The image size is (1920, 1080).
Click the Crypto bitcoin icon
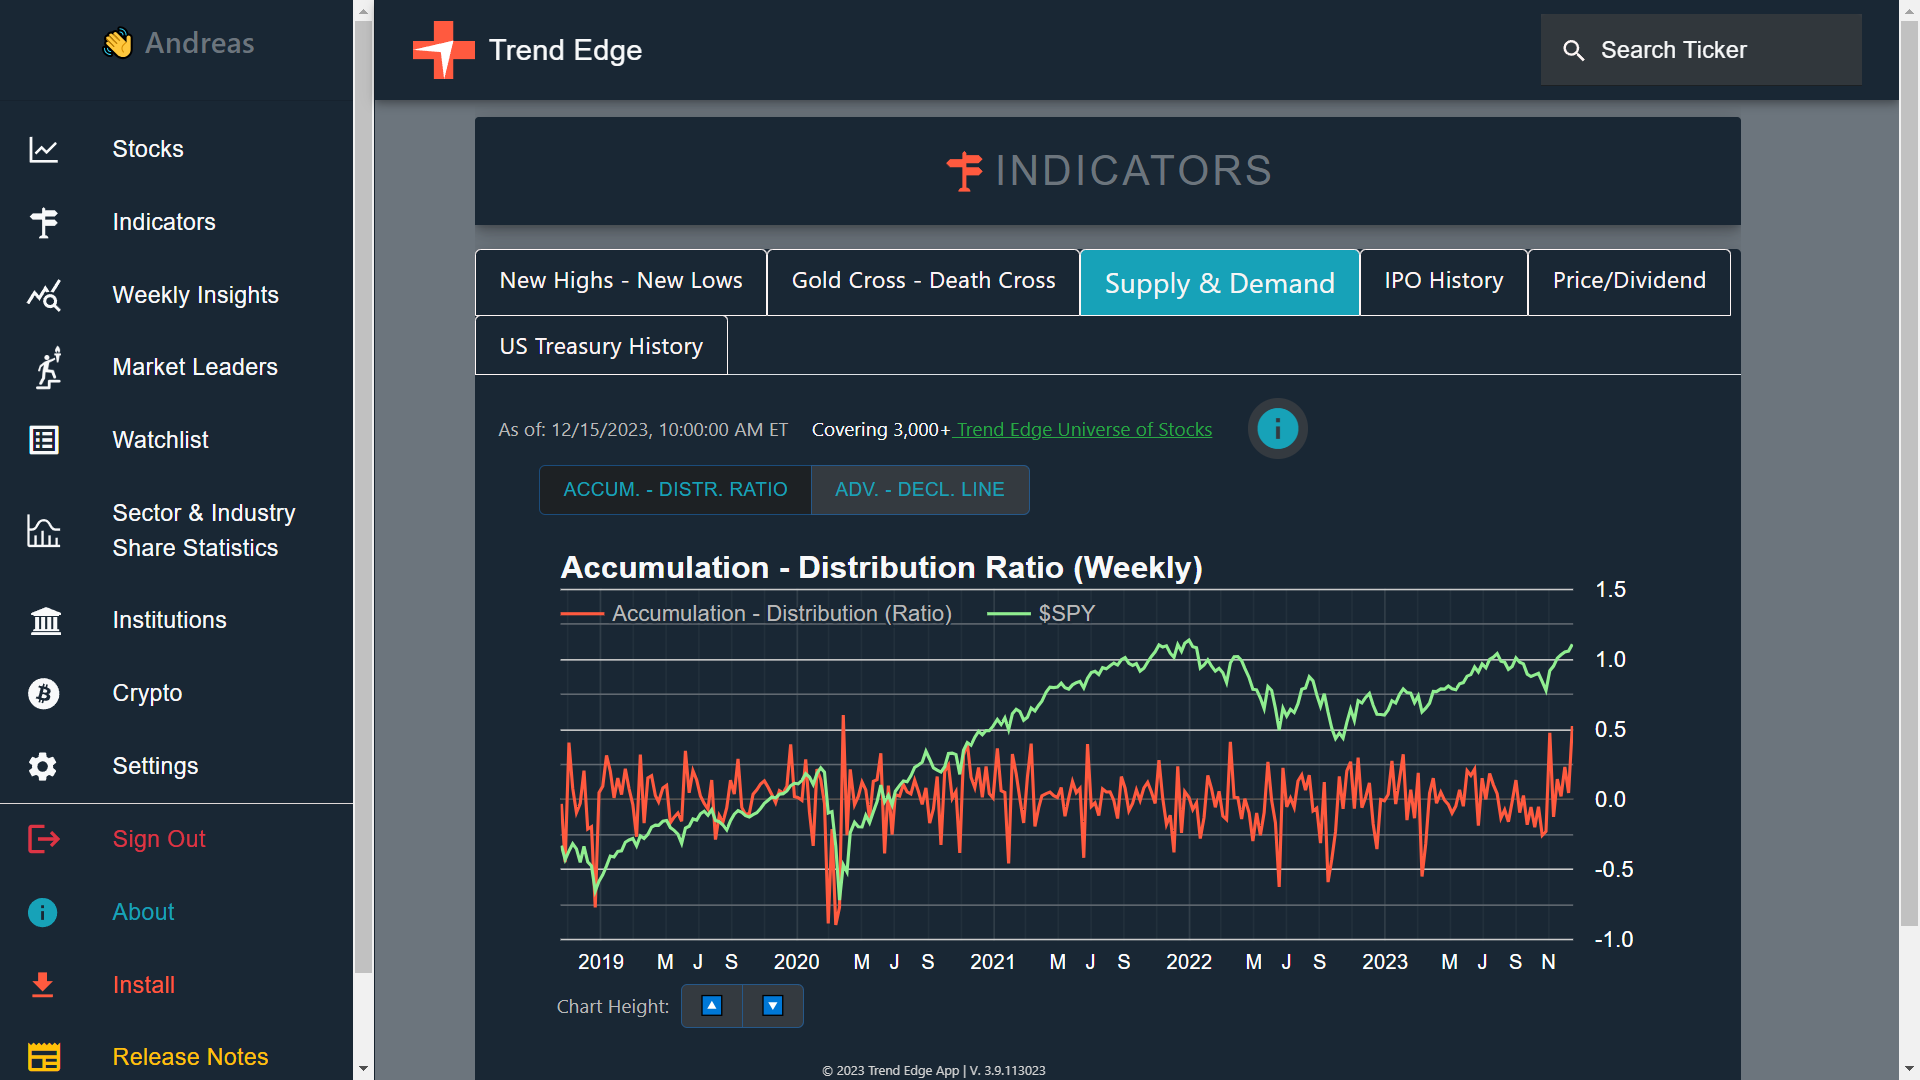tap(43, 693)
